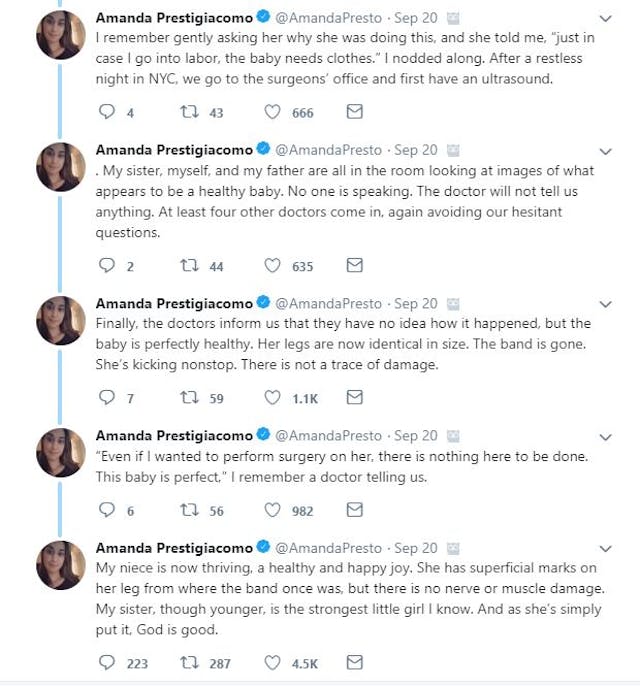Click Amanda's avatar on the "My niece" tweet
Image resolution: width=640 pixels, height=686 pixels.
(x=60, y=565)
